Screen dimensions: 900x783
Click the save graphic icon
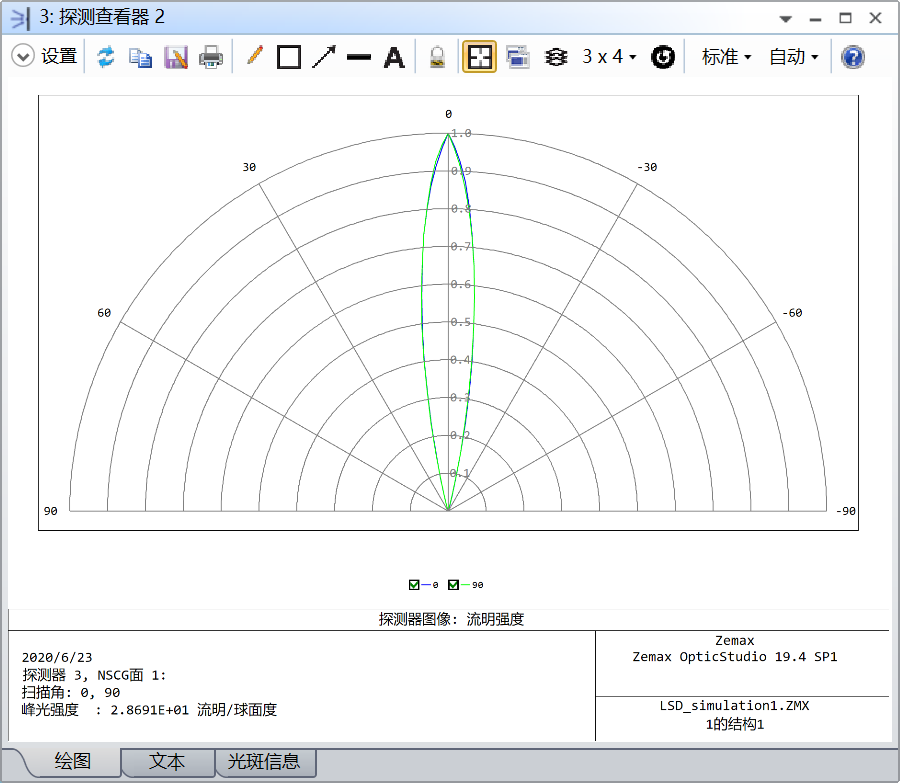coord(176,57)
